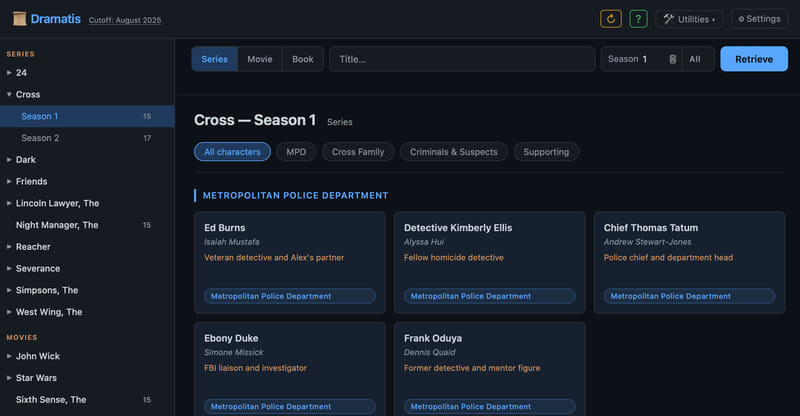Expand the Star Wars movie entry
800x416 pixels.
tap(10, 377)
